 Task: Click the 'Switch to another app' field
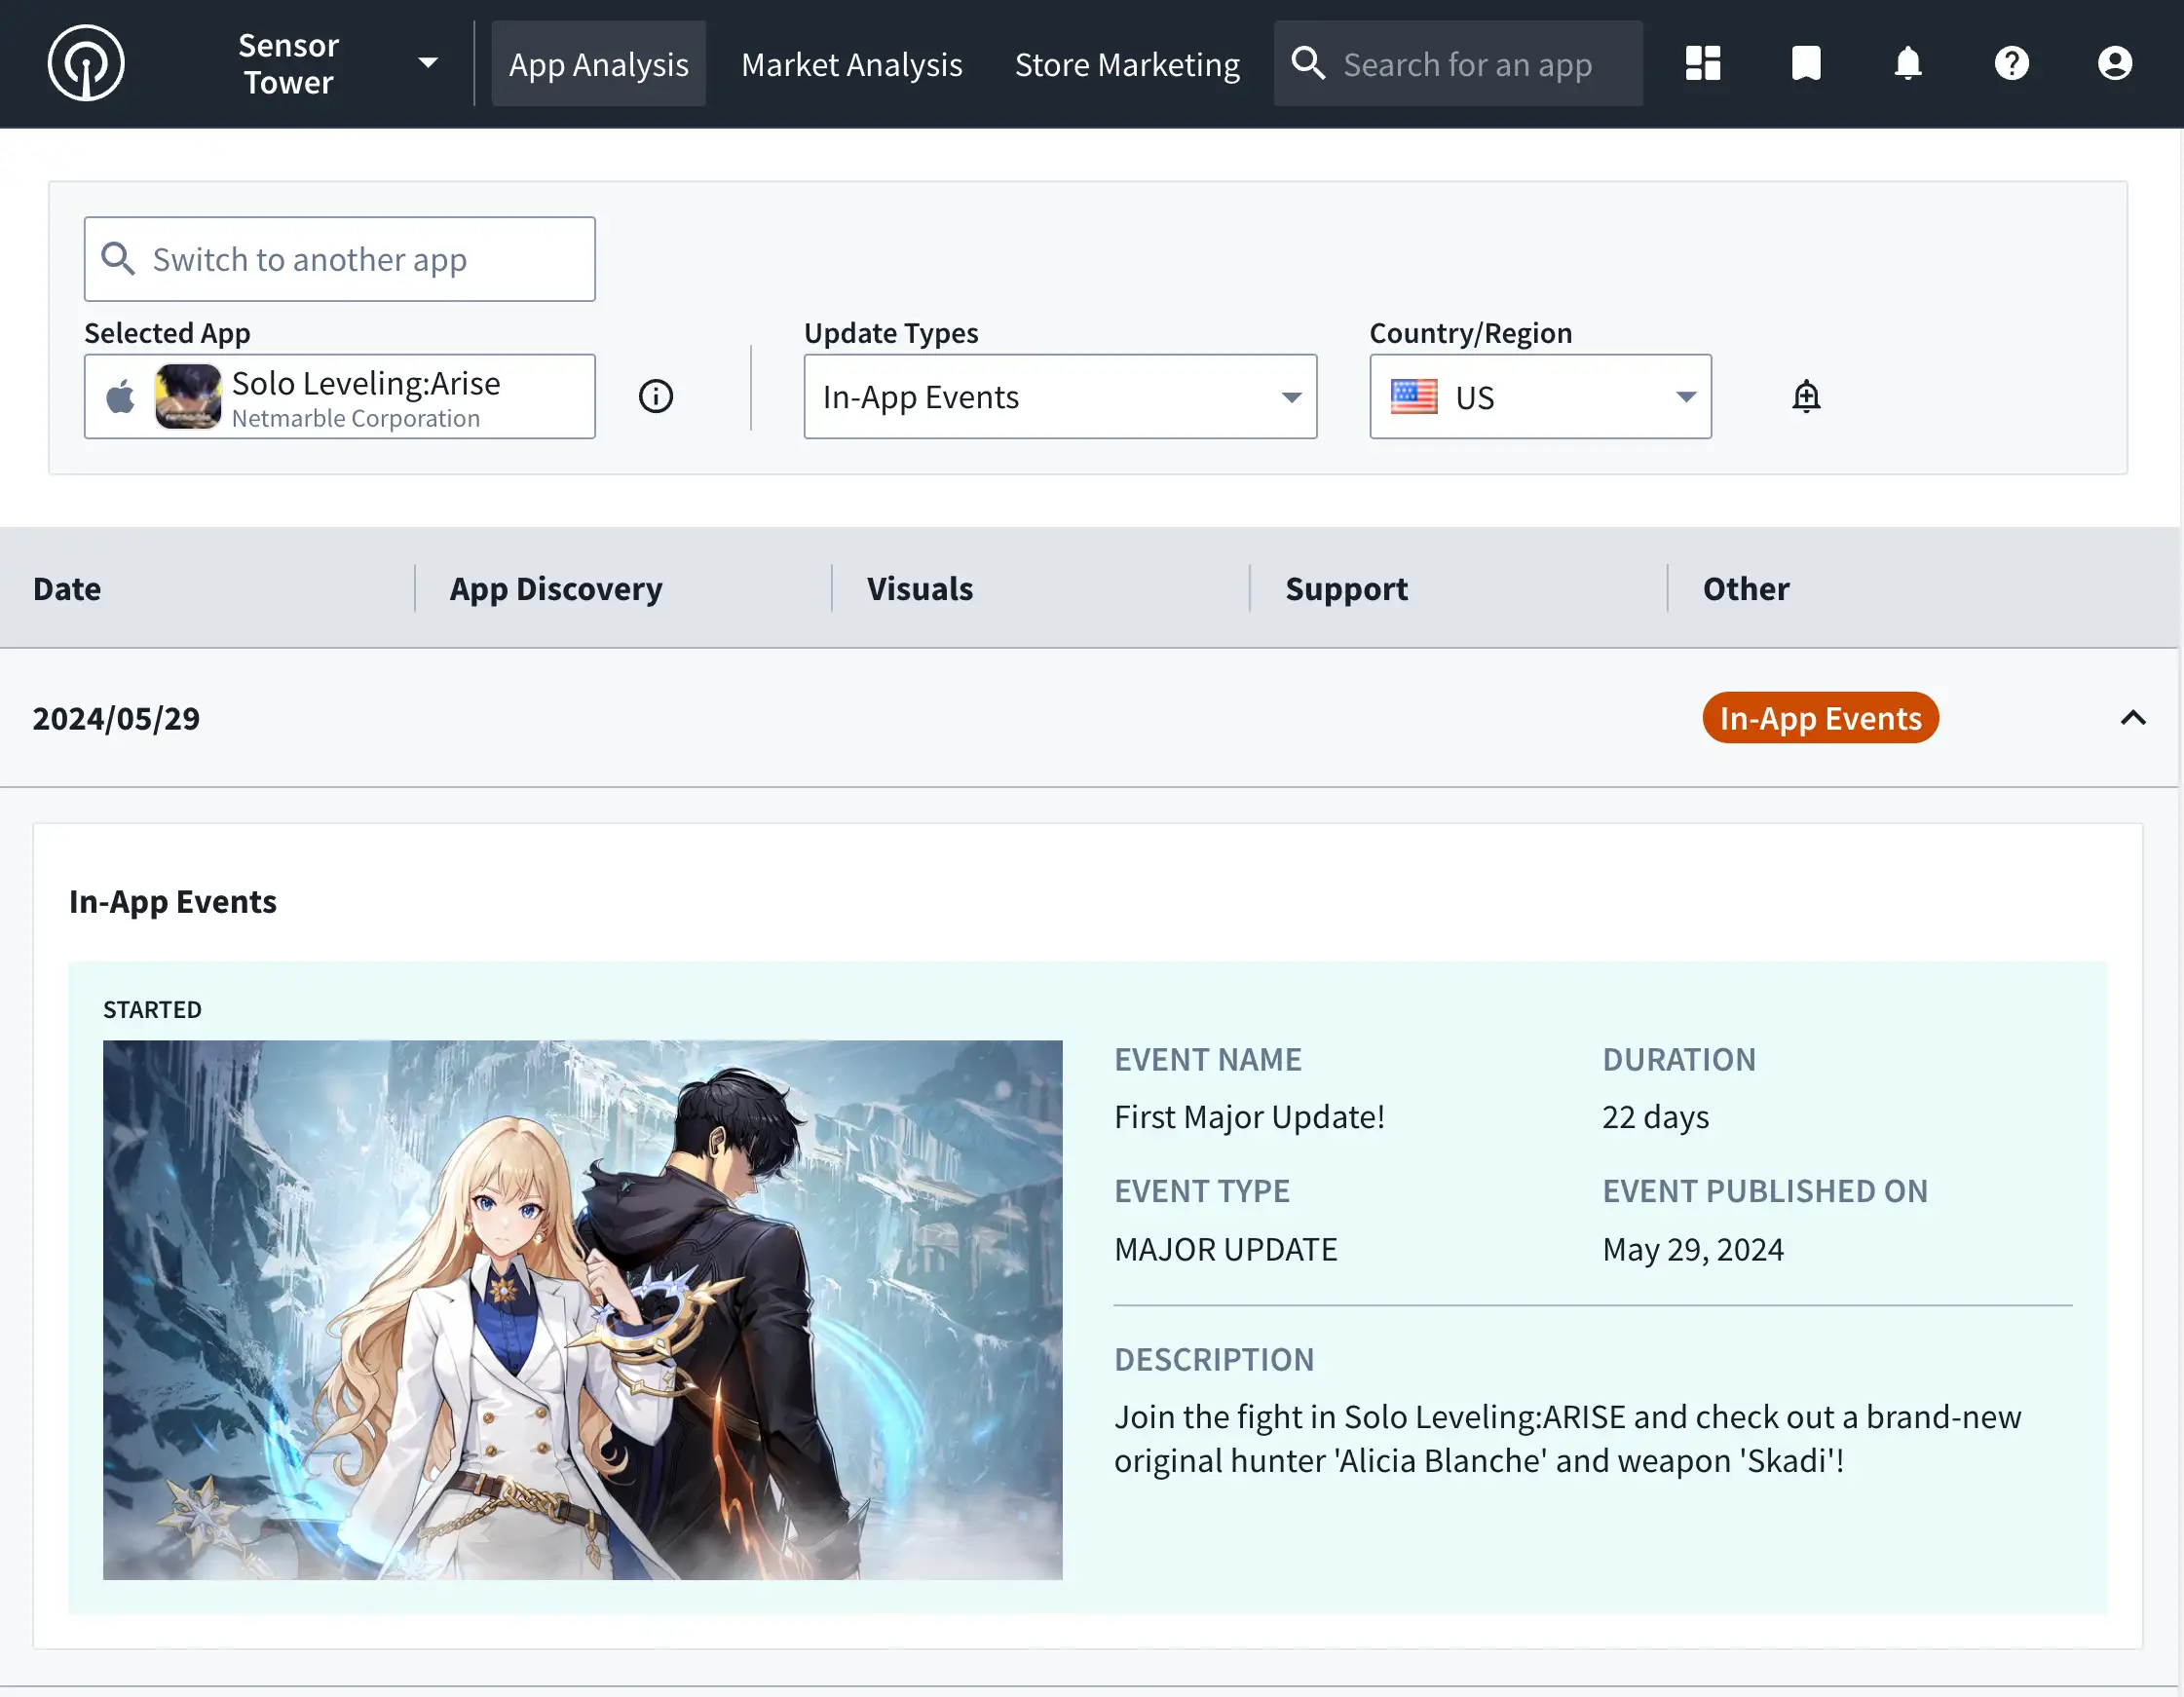(x=339, y=259)
